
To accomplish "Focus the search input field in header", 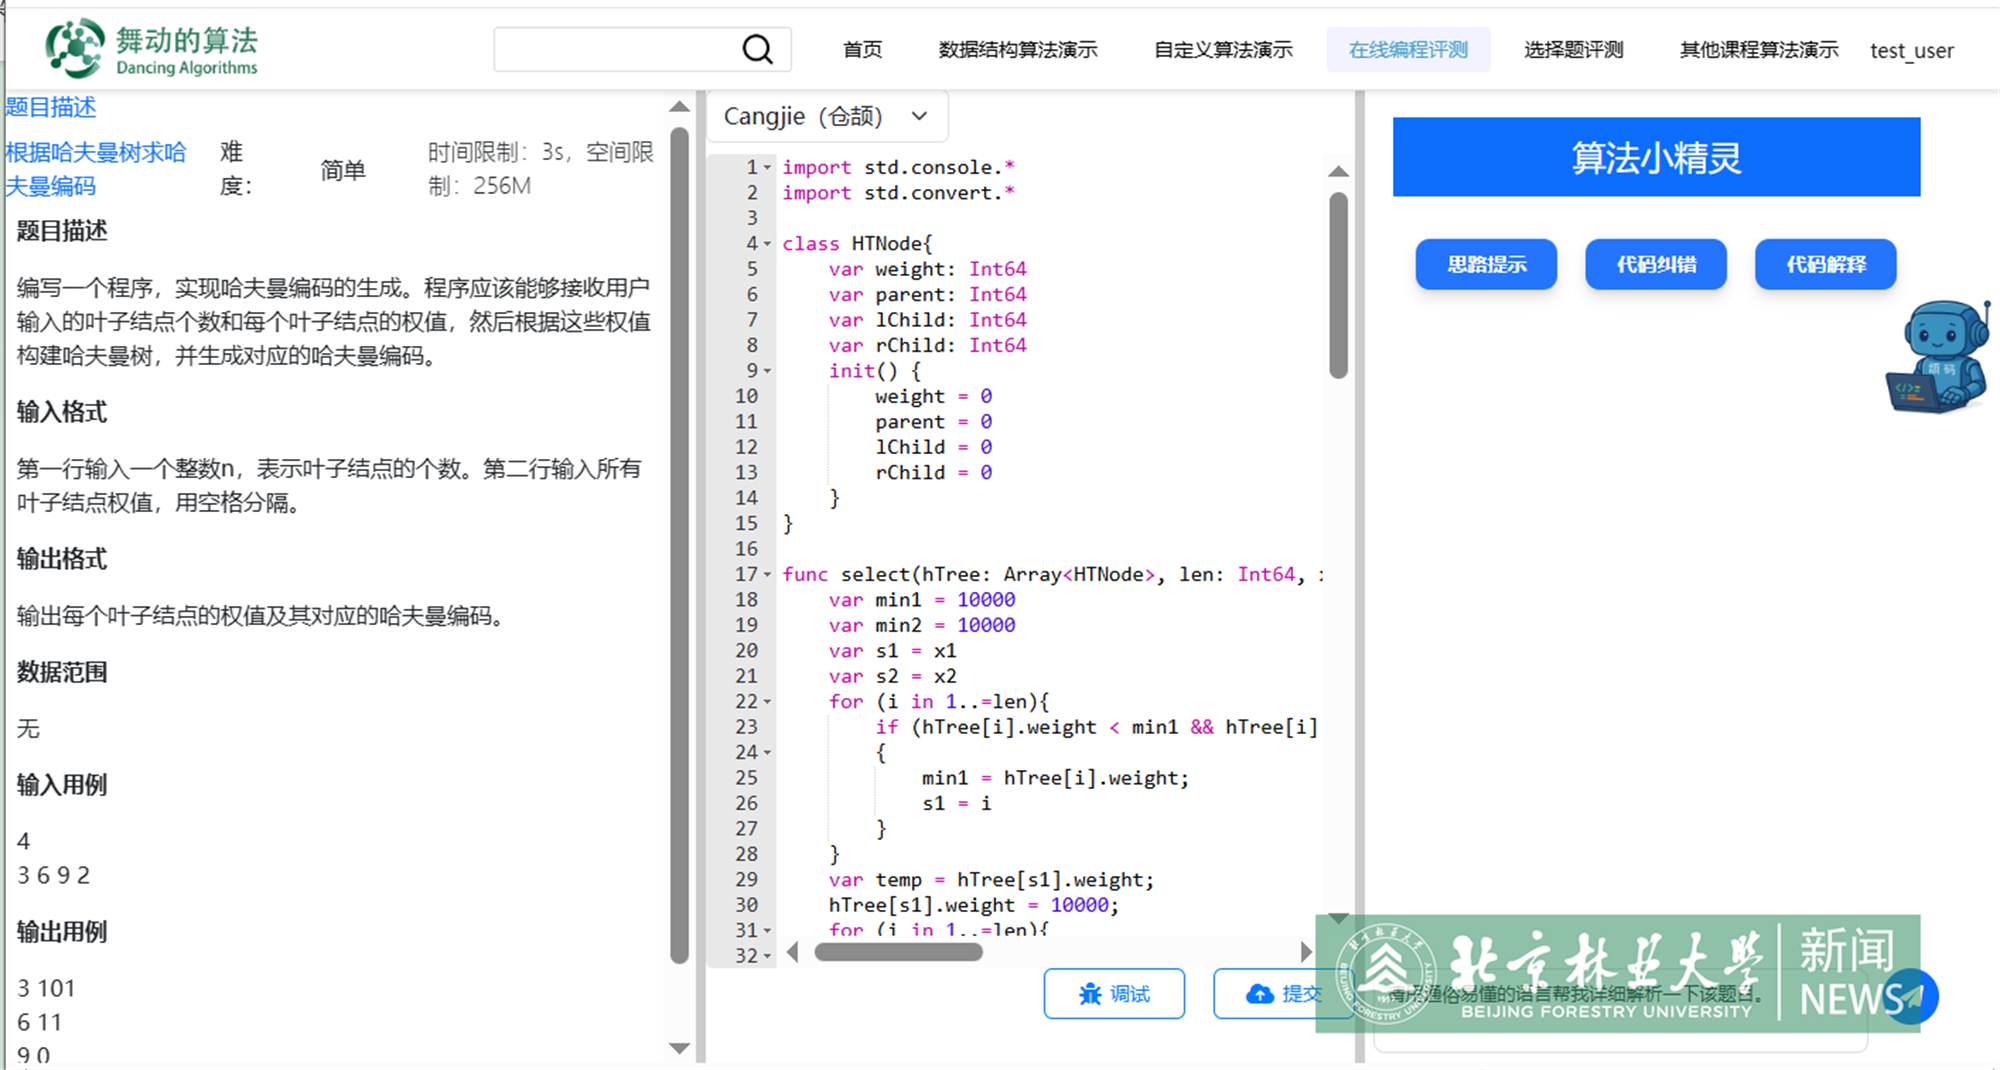I will pos(615,49).
